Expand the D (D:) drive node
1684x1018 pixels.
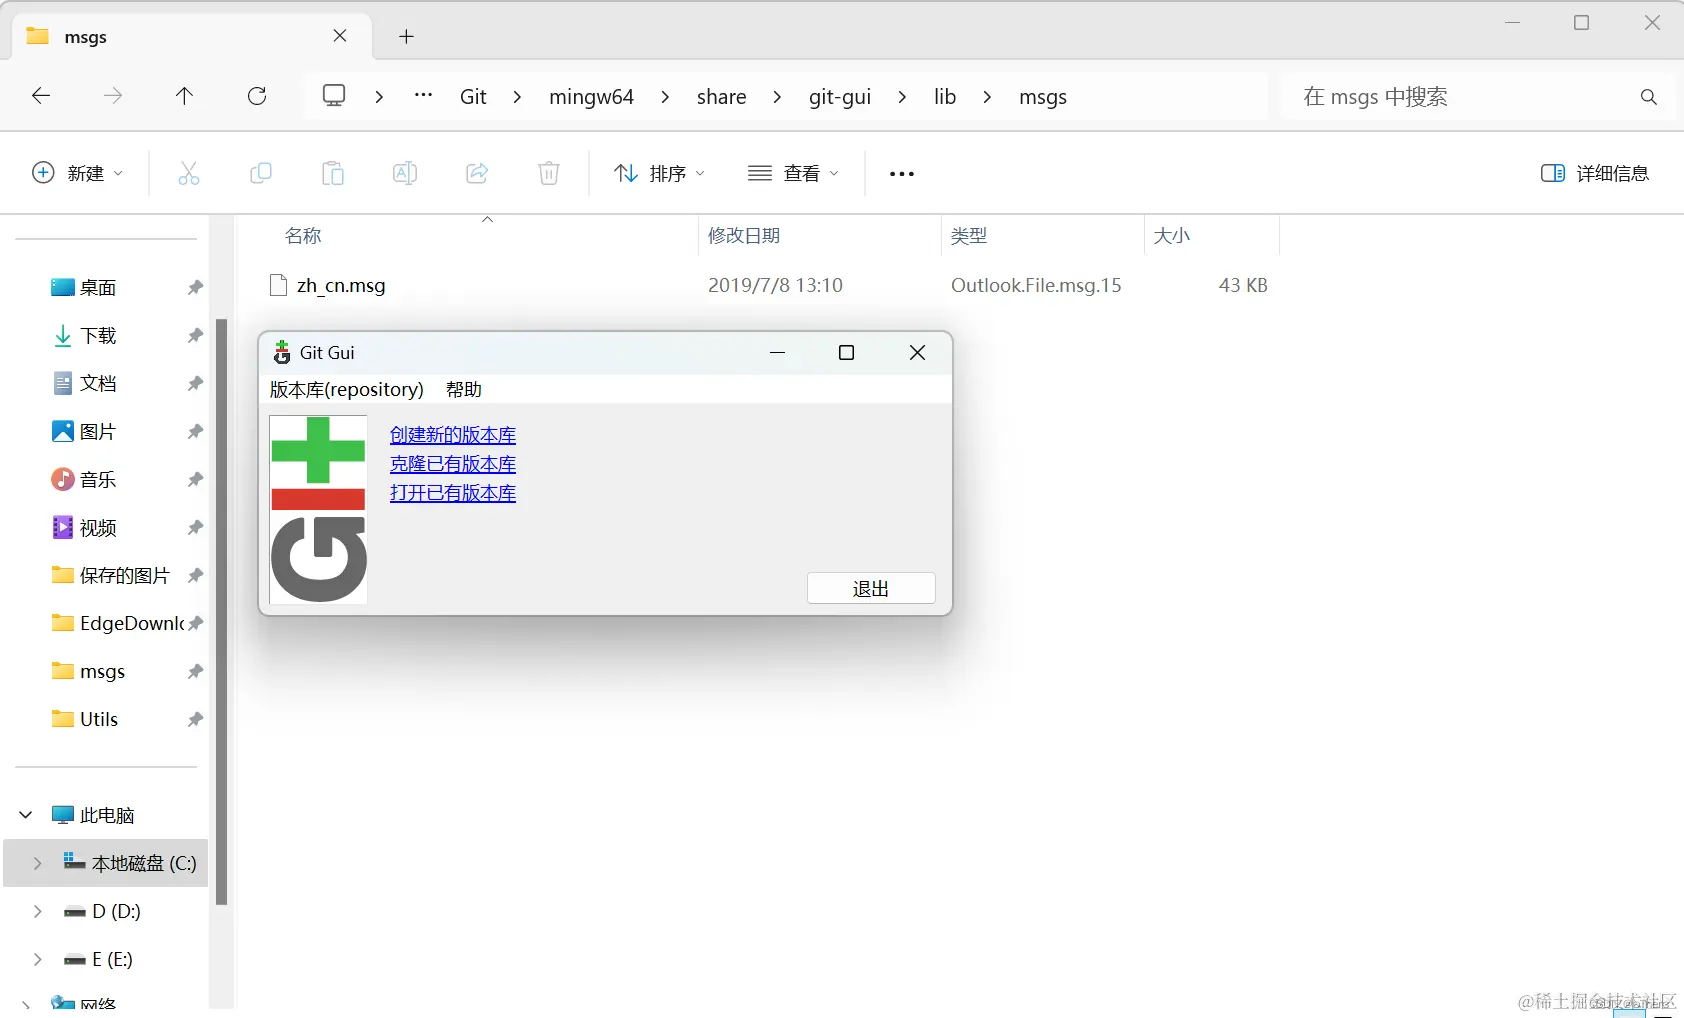[x=38, y=911]
